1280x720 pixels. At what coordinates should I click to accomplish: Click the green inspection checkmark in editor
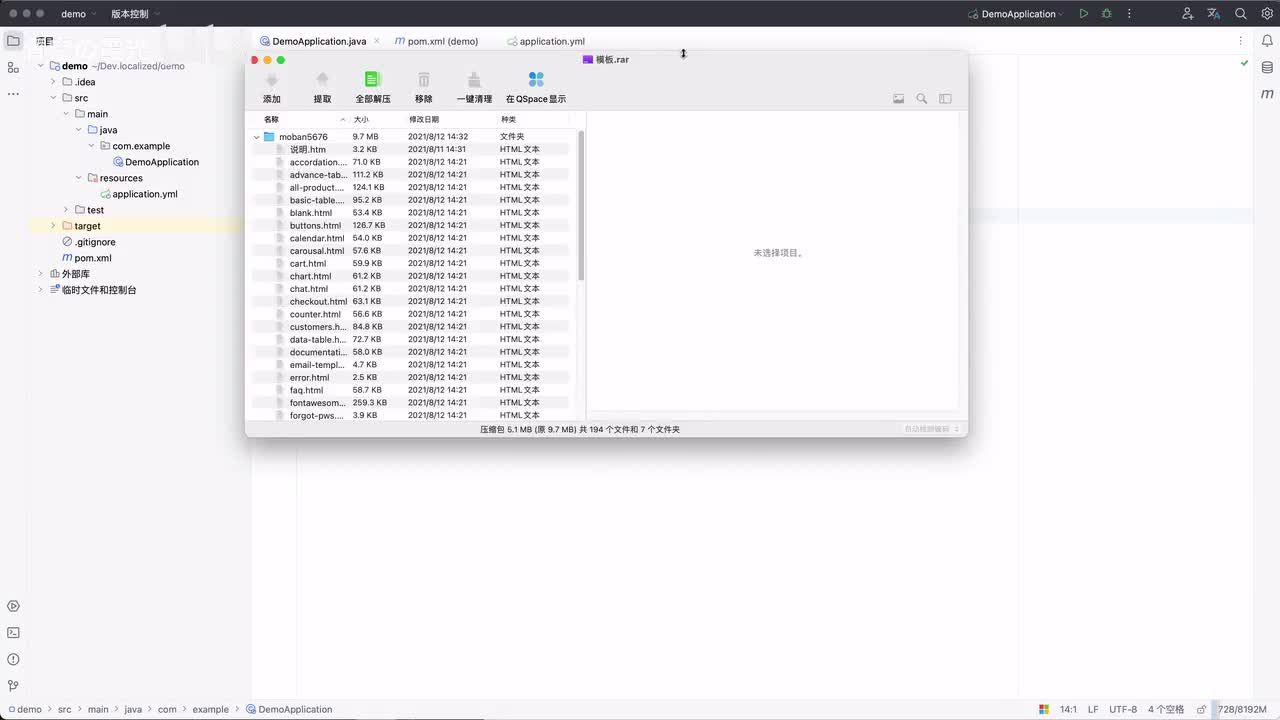pyautogui.click(x=1244, y=63)
